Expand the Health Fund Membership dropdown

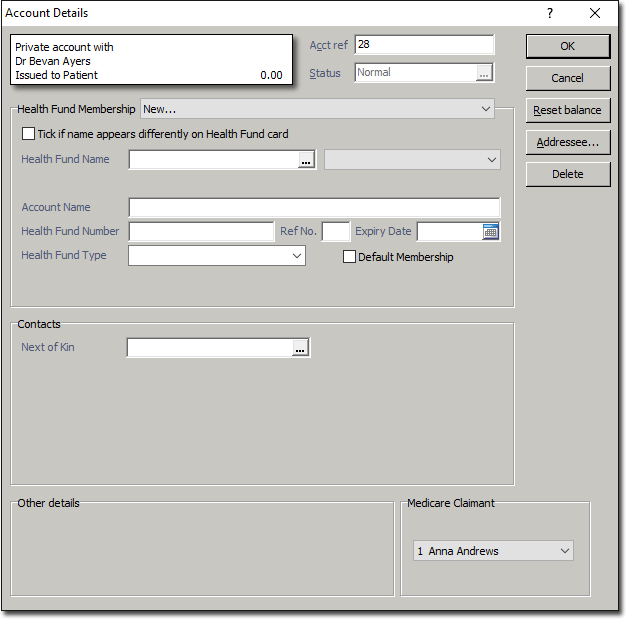coord(486,109)
